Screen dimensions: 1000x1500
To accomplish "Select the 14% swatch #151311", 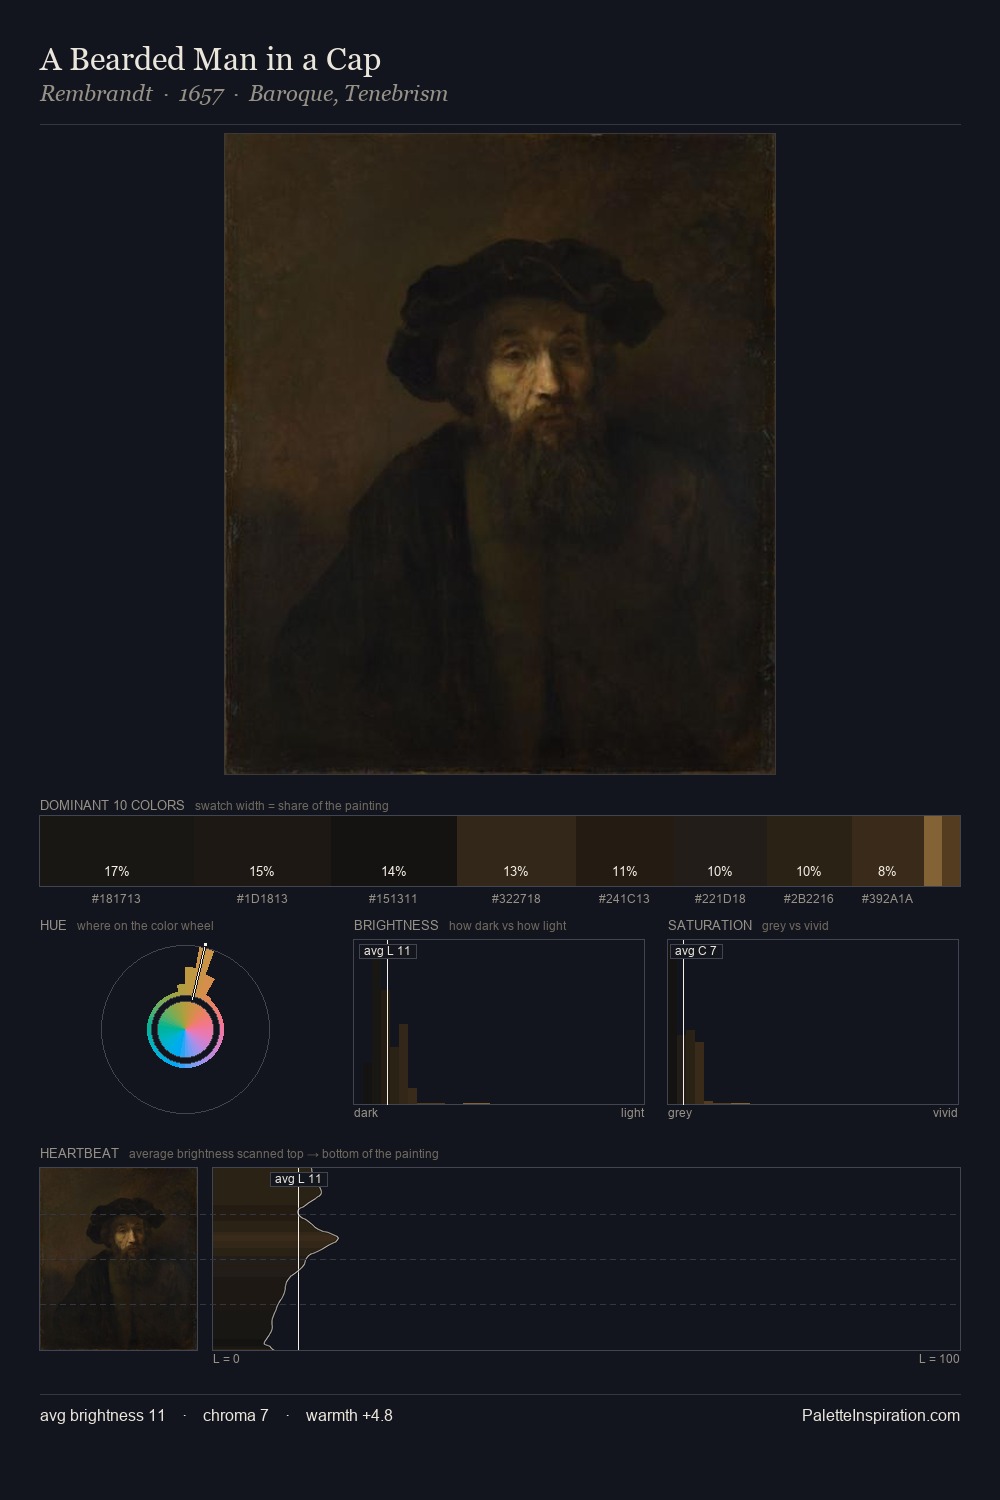I will pyautogui.click(x=394, y=851).
